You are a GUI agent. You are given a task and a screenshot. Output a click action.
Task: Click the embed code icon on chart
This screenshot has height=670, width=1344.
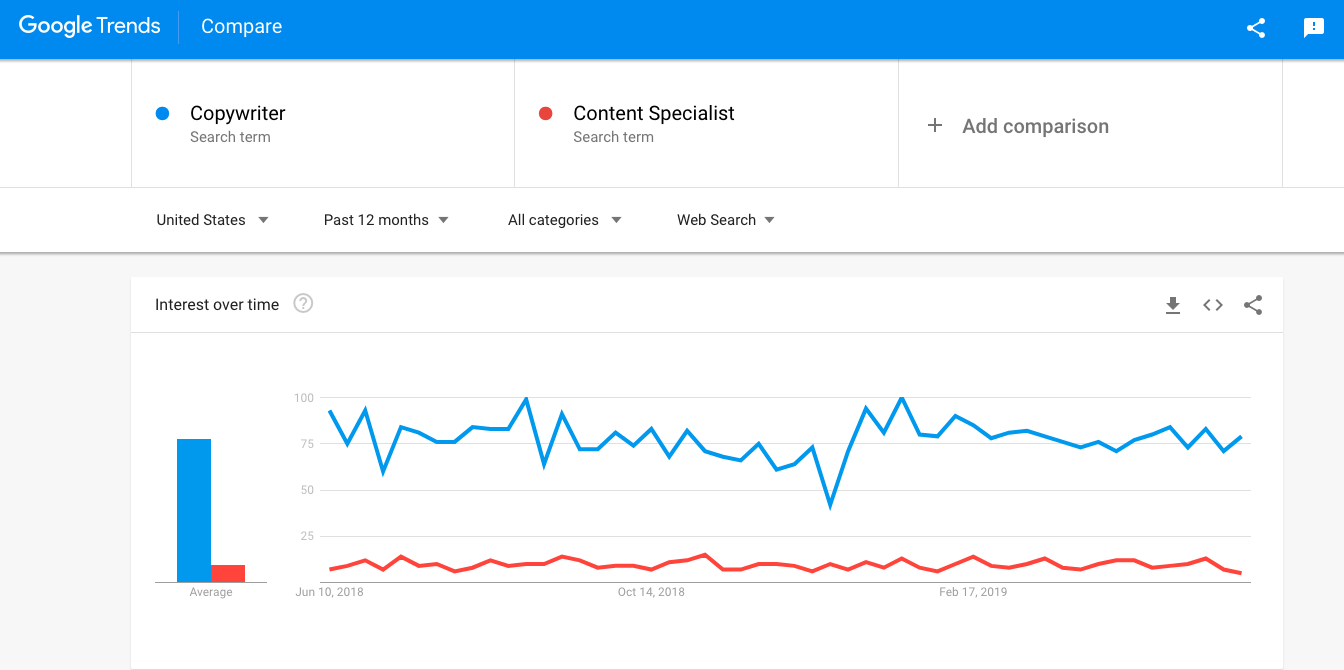(x=1213, y=305)
